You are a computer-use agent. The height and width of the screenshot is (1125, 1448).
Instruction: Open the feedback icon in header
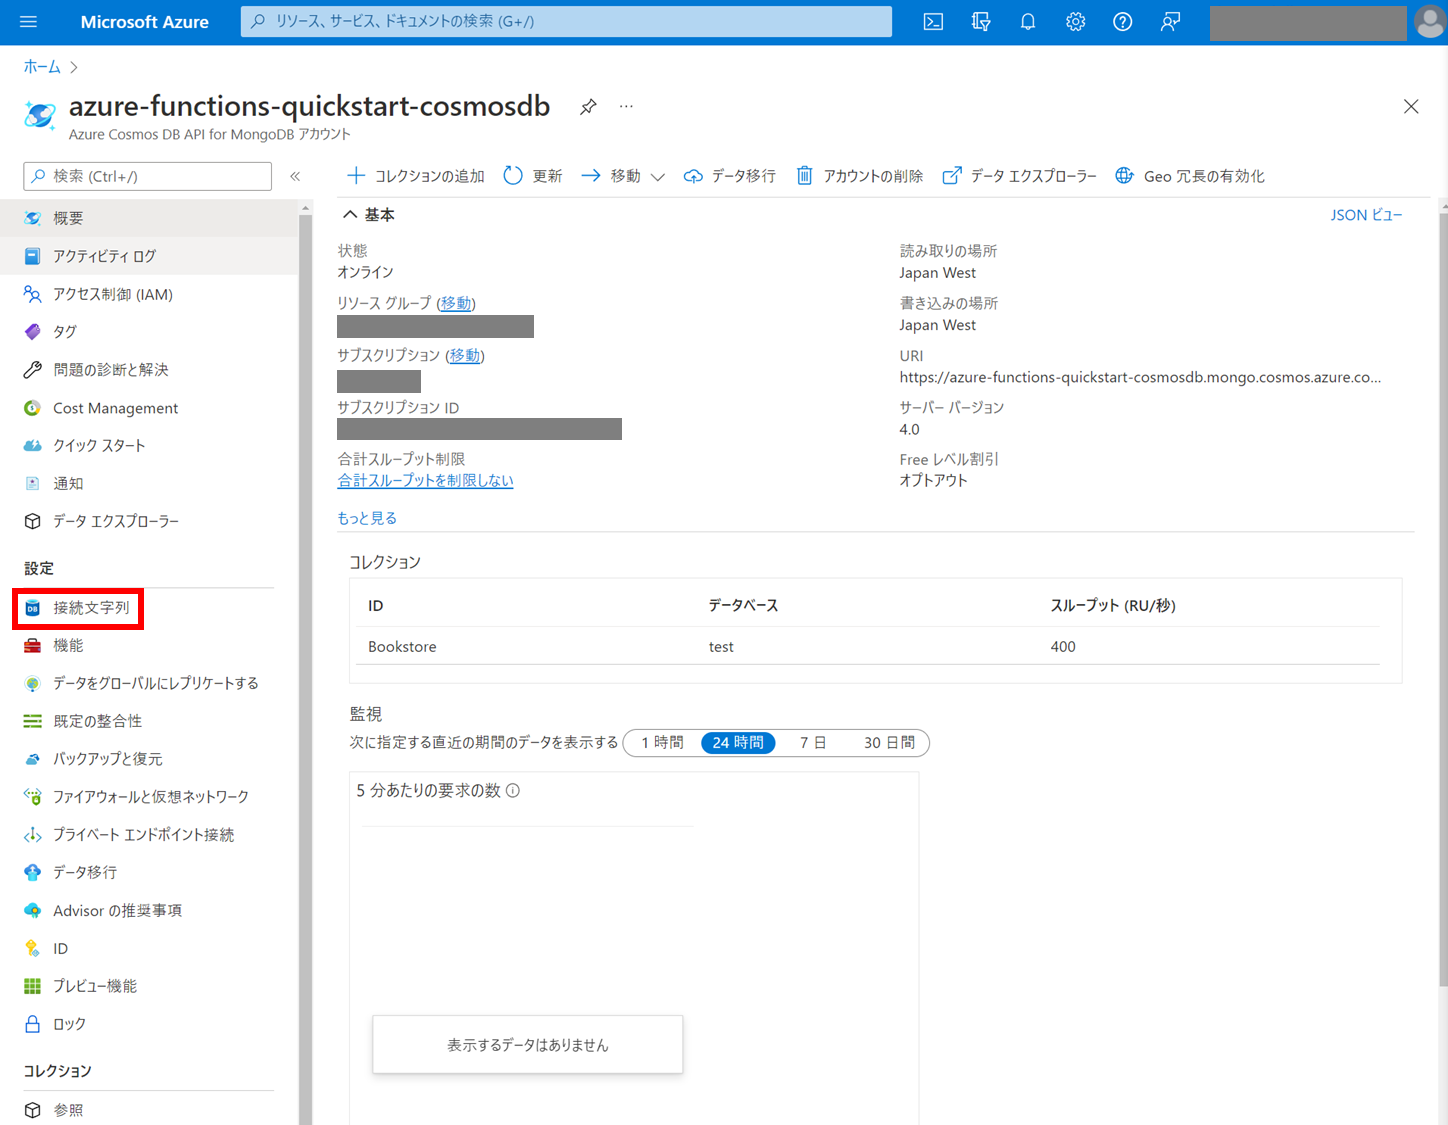click(1170, 22)
